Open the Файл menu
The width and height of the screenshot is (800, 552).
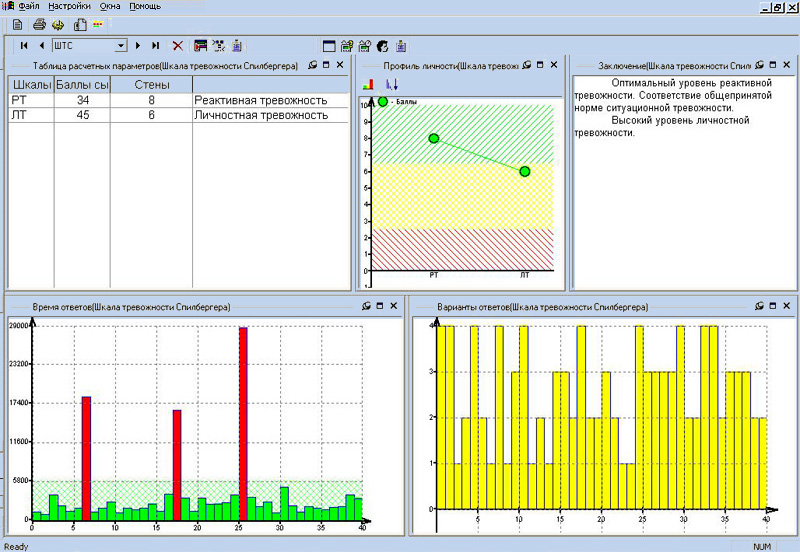pyautogui.click(x=28, y=6)
